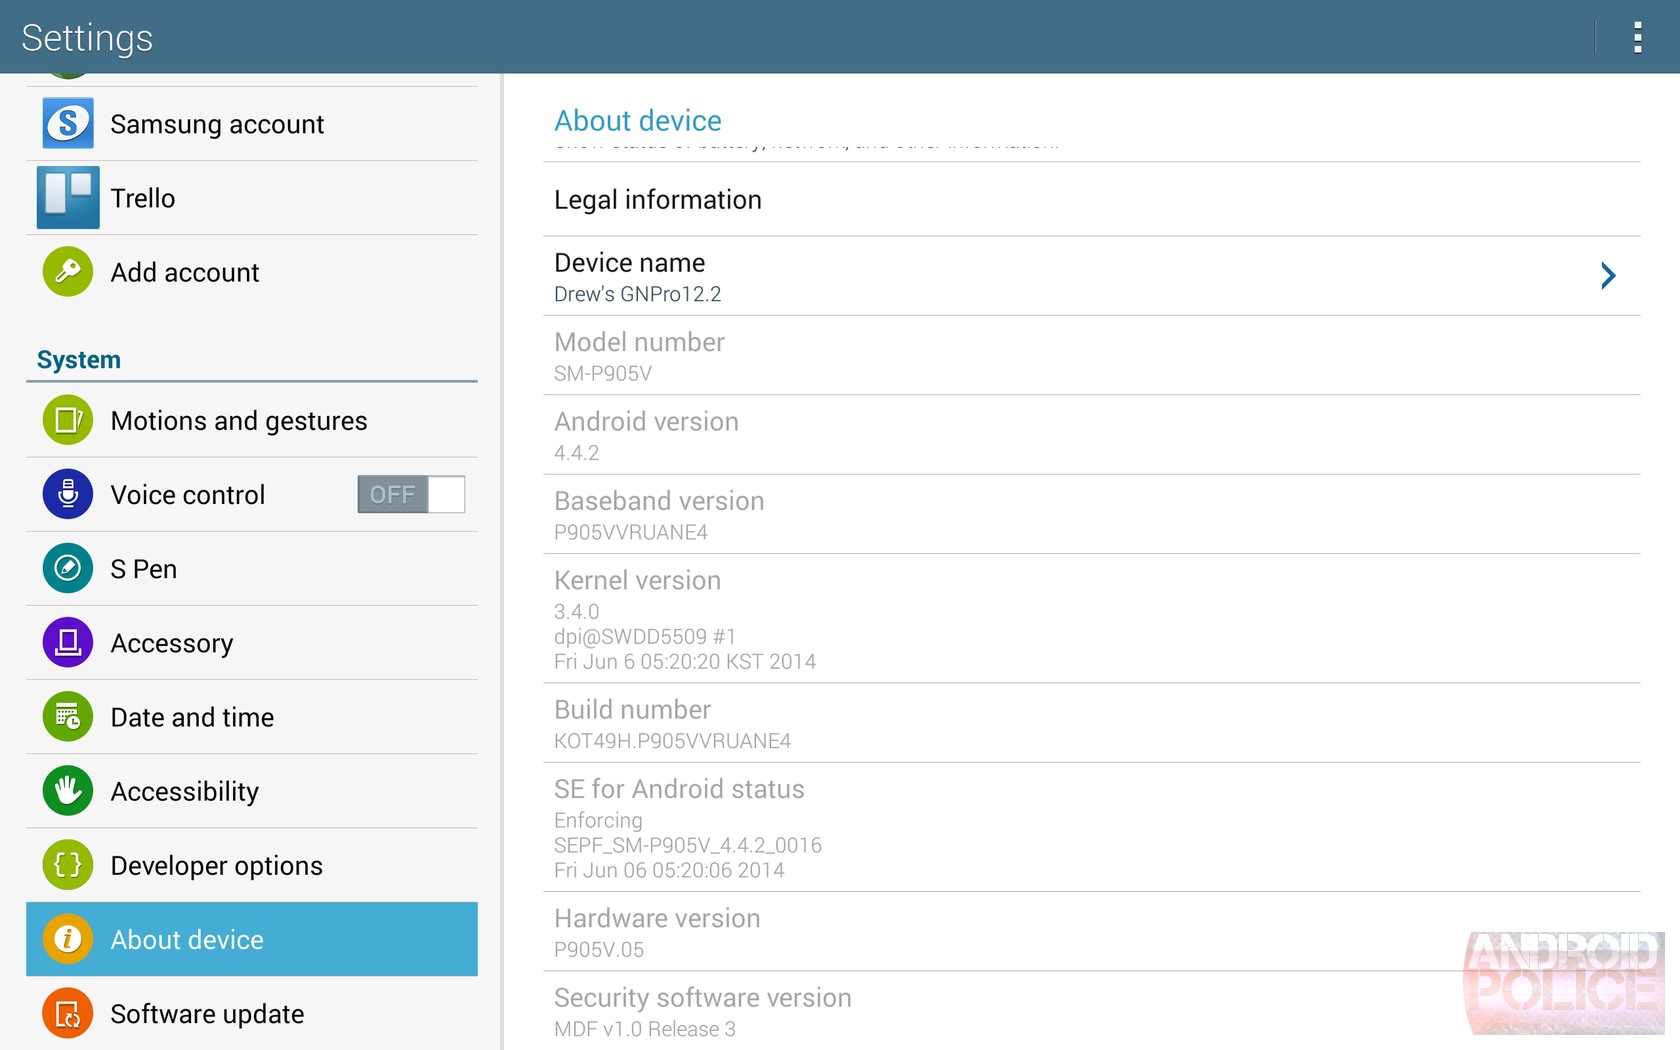Open Motions and gestures icon
The width and height of the screenshot is (1680, 1050).
tap(68, 420)
